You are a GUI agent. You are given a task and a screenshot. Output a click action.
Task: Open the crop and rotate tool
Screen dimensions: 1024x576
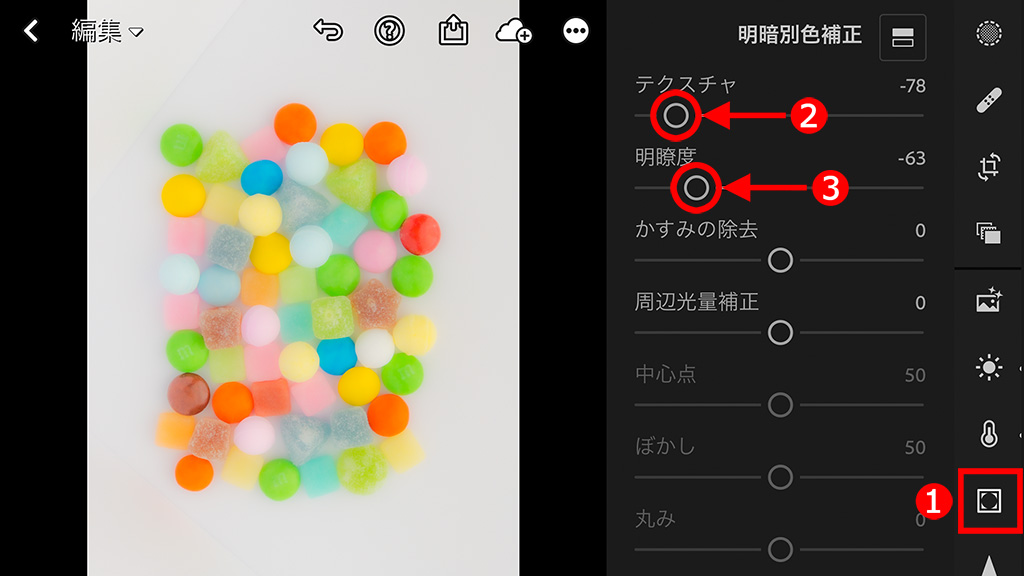pos(989,167)
